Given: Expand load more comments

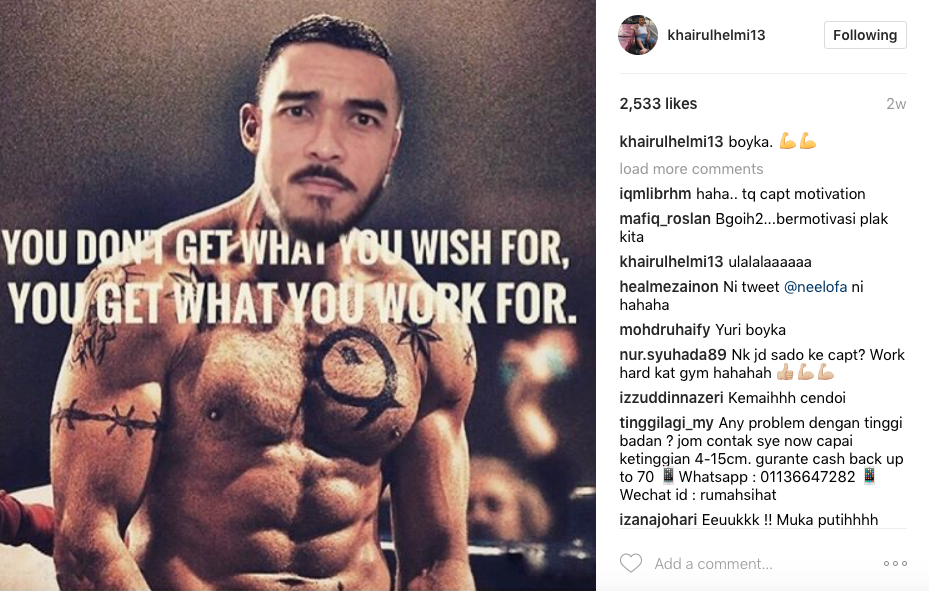Looking at the screenshot, I should (x=691, y=169).
